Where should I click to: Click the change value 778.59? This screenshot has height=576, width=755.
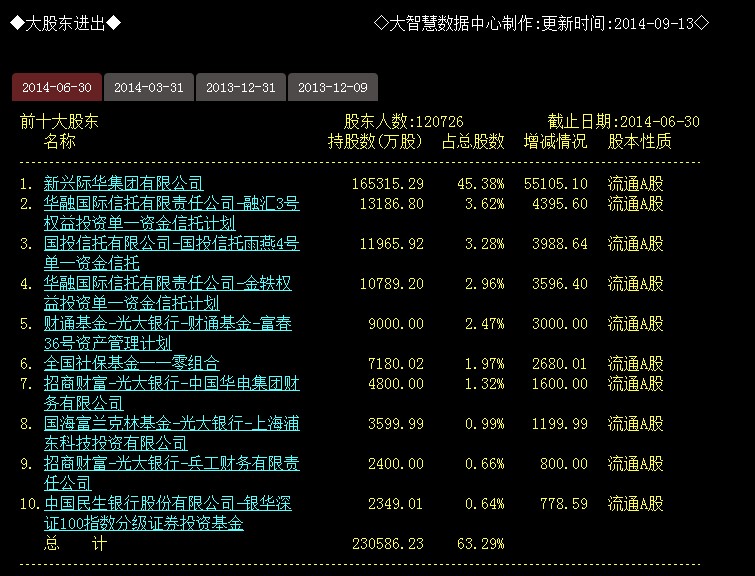[x=563, y=504]
